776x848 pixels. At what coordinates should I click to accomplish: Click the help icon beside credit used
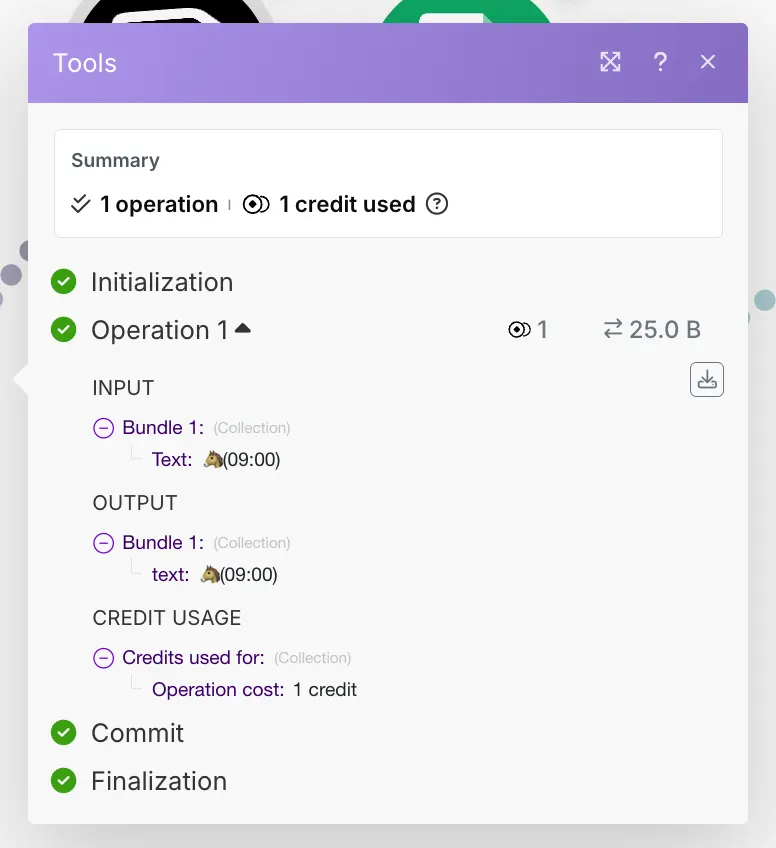click(x=437, y=204)
